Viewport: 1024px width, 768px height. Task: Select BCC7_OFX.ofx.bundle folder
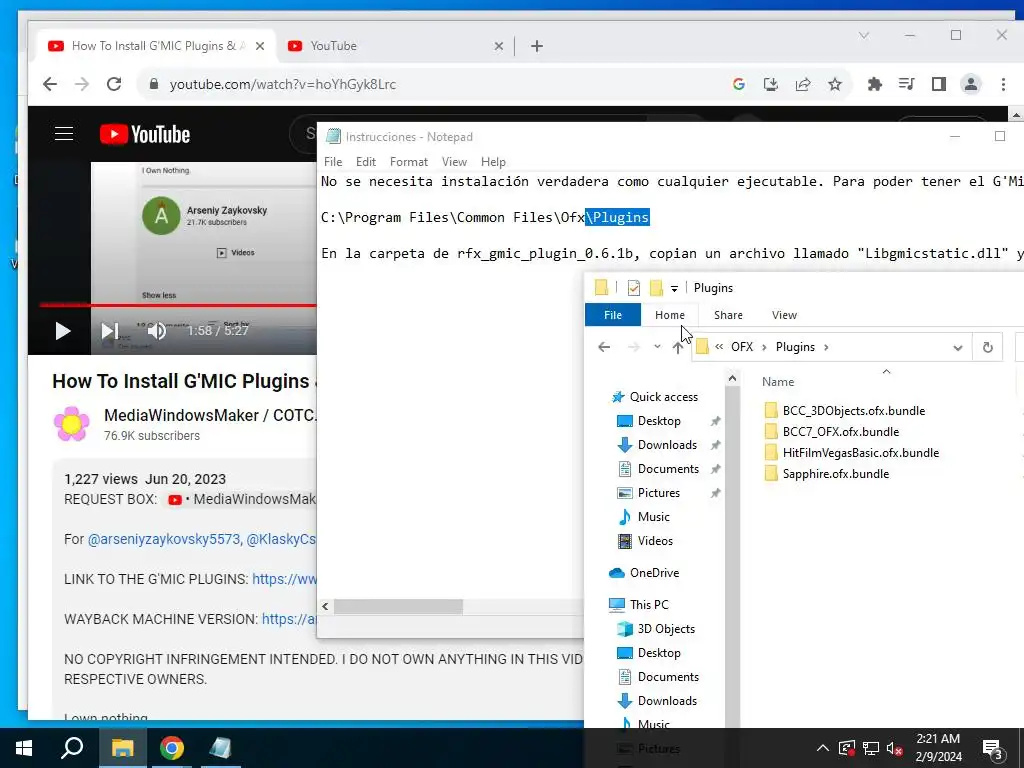[840, 432]
